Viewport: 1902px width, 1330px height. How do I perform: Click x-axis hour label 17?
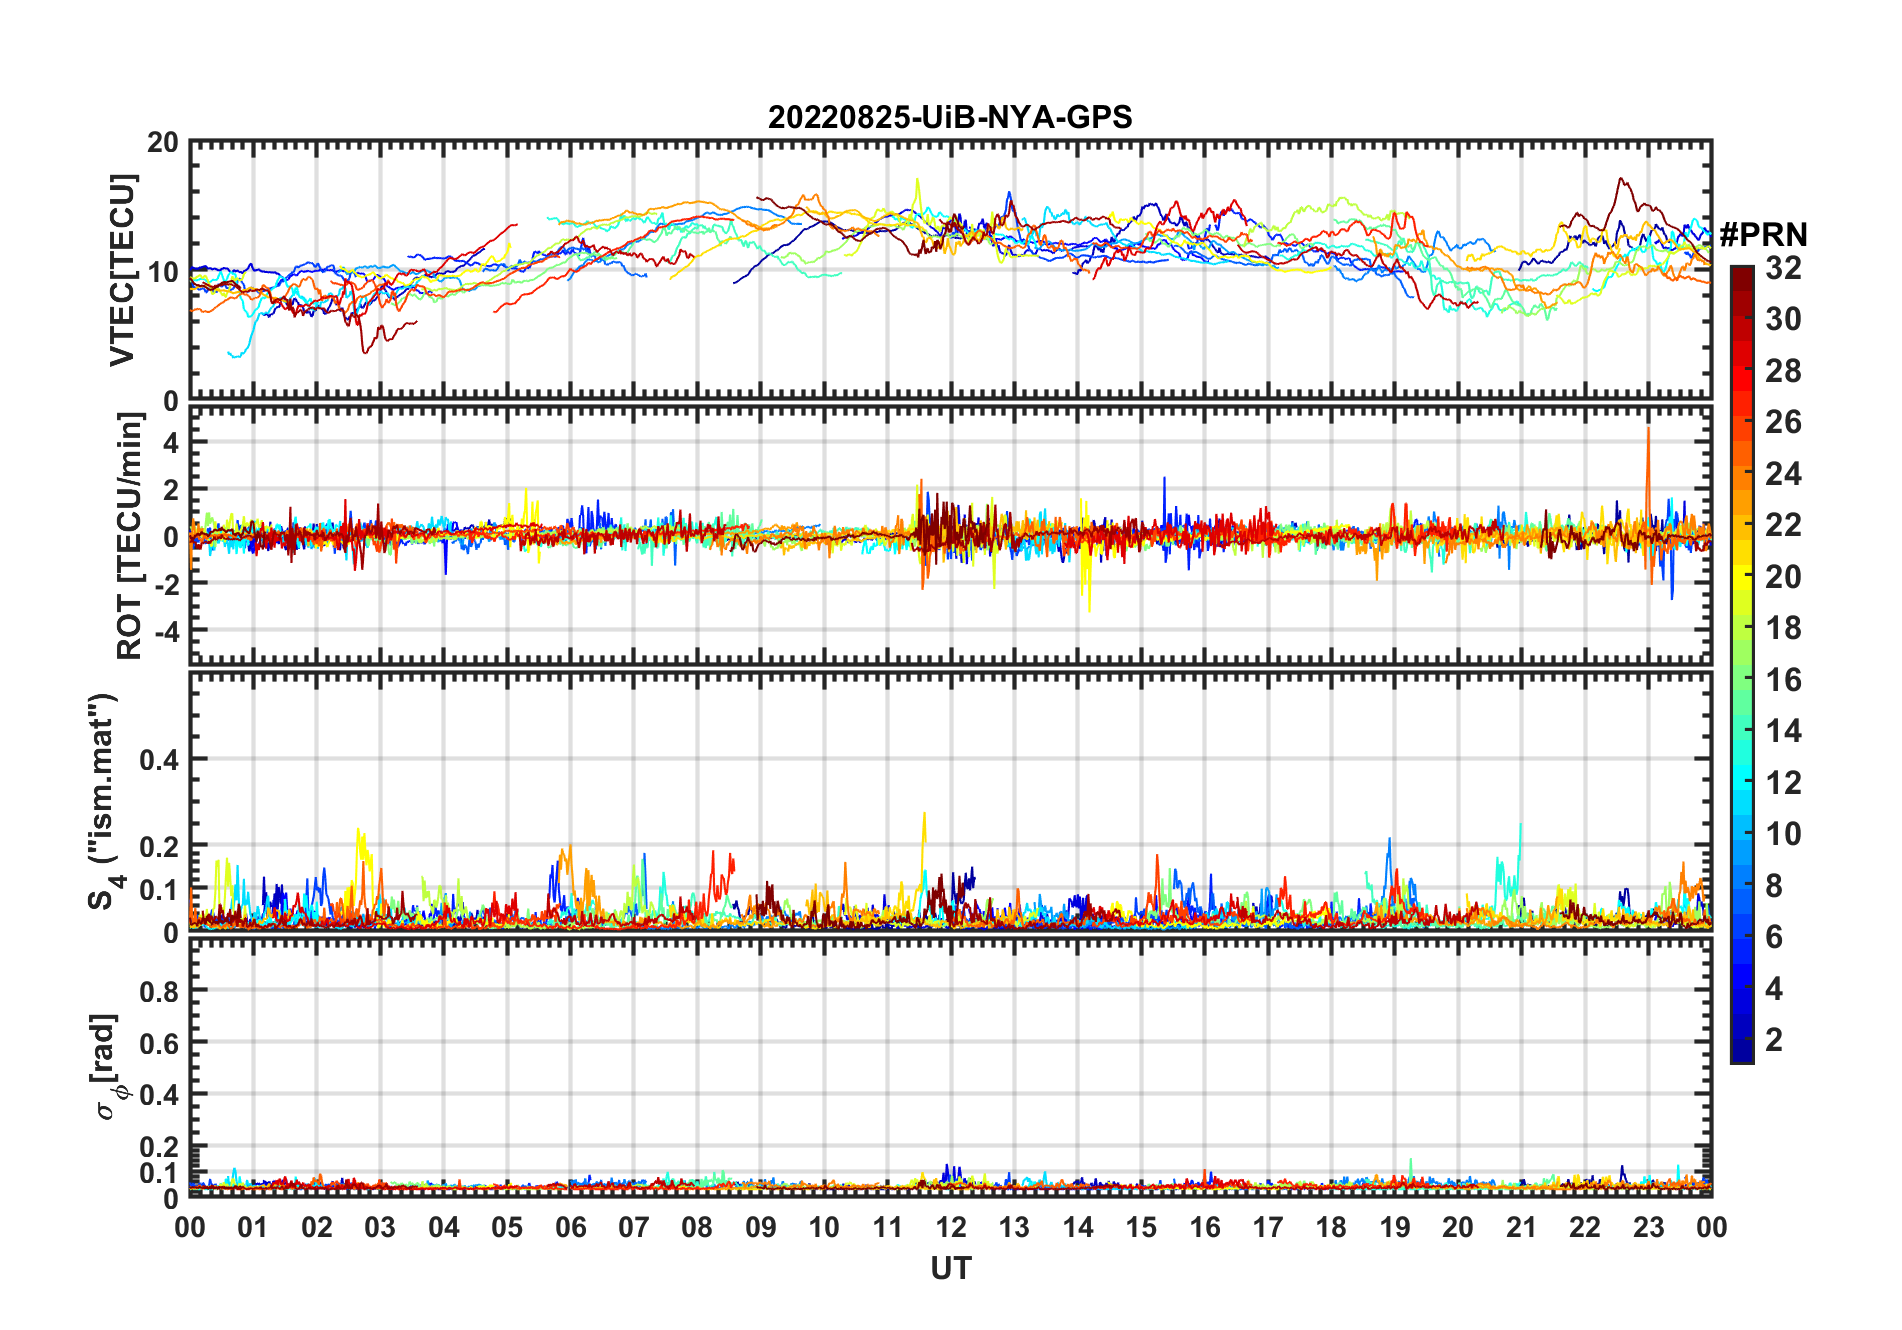point(1268,1227)
